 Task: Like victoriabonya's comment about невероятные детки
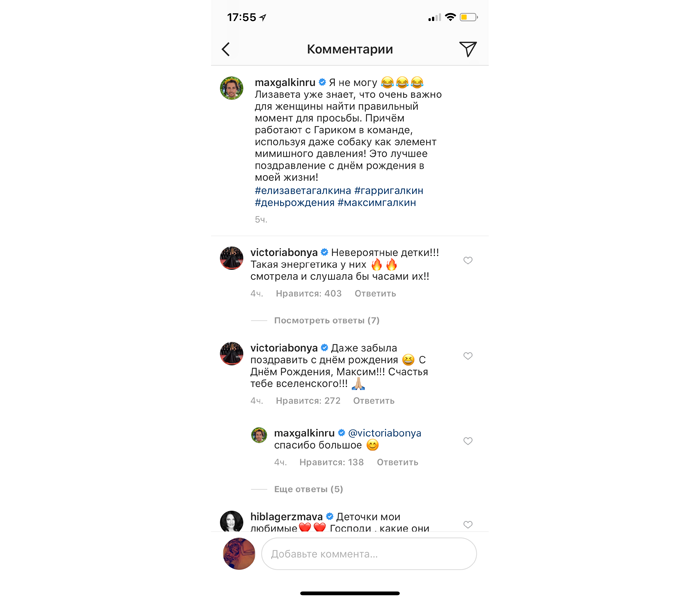tap(467, 260)
